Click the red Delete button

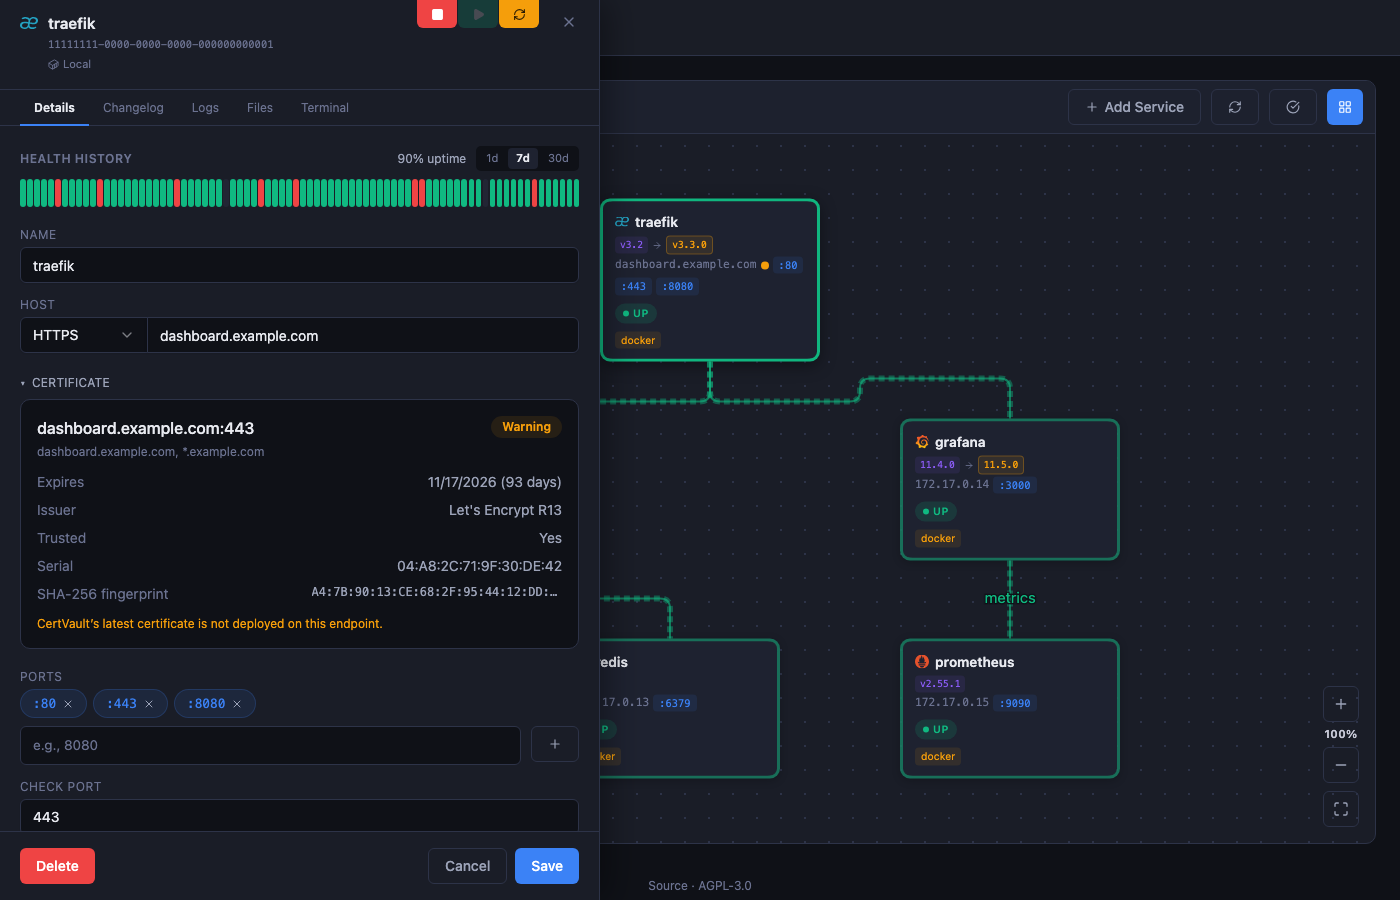pos(57,866)
